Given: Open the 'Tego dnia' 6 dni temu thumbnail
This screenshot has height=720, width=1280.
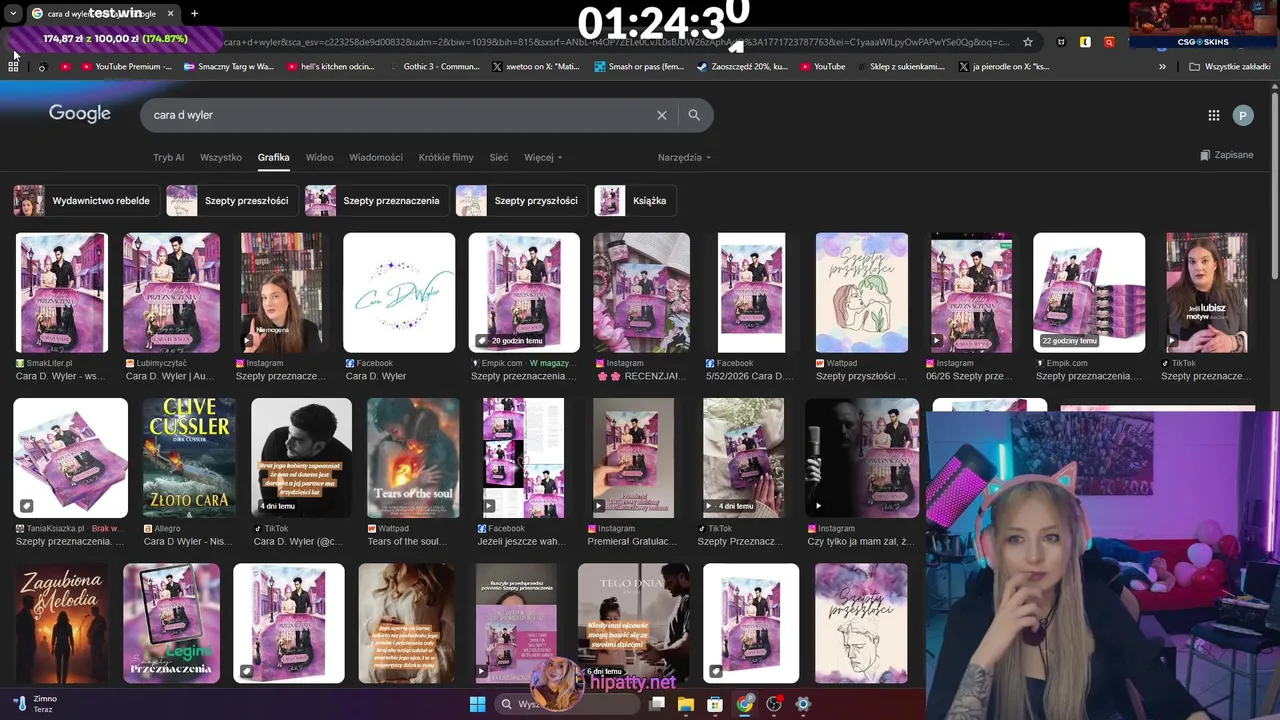Looking at the screenshot, I should 633,623.
